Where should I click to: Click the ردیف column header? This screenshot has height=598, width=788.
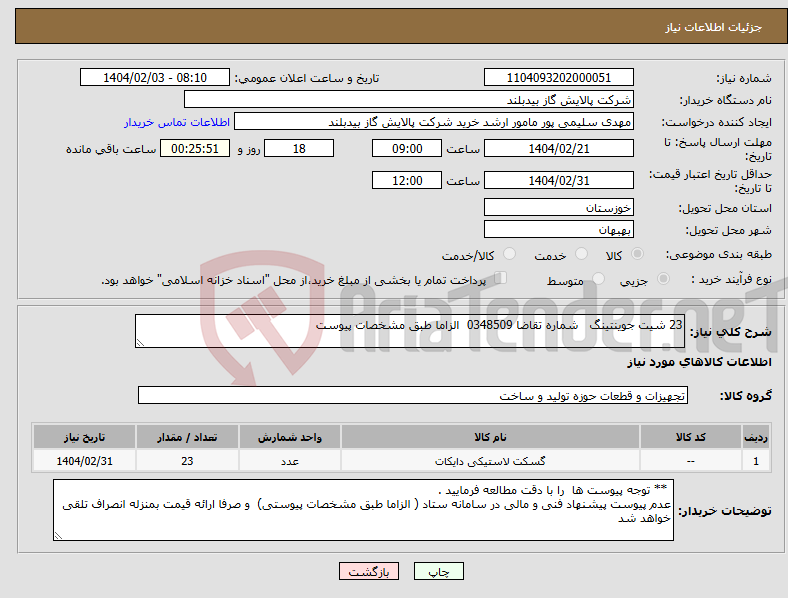pos(756,437)
